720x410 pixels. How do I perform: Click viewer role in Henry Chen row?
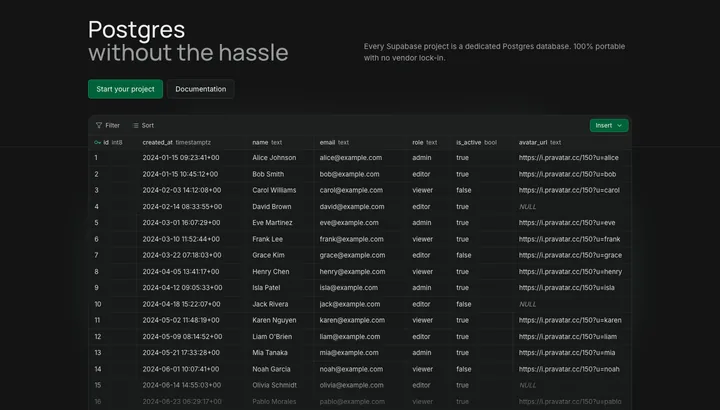coord(422,272)
